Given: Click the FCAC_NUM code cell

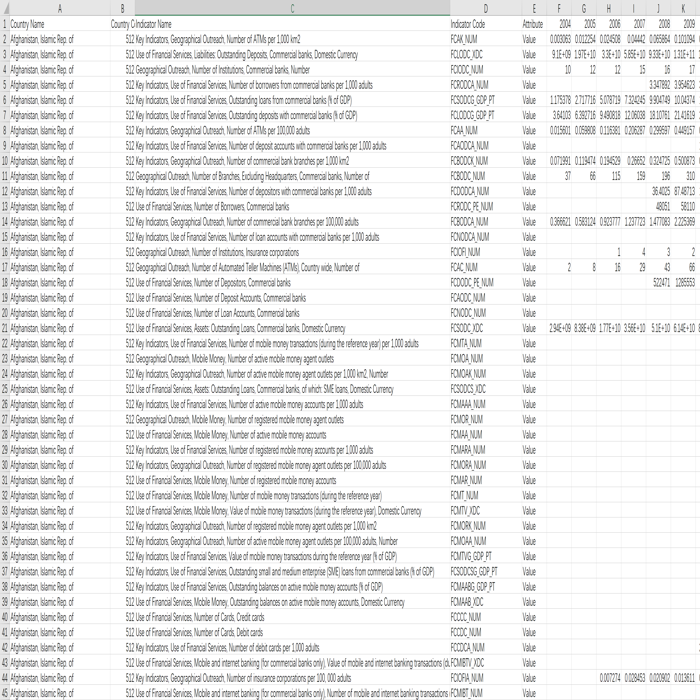Looking at the screenshot, I should pyautogui.click(x=485, y=267).
